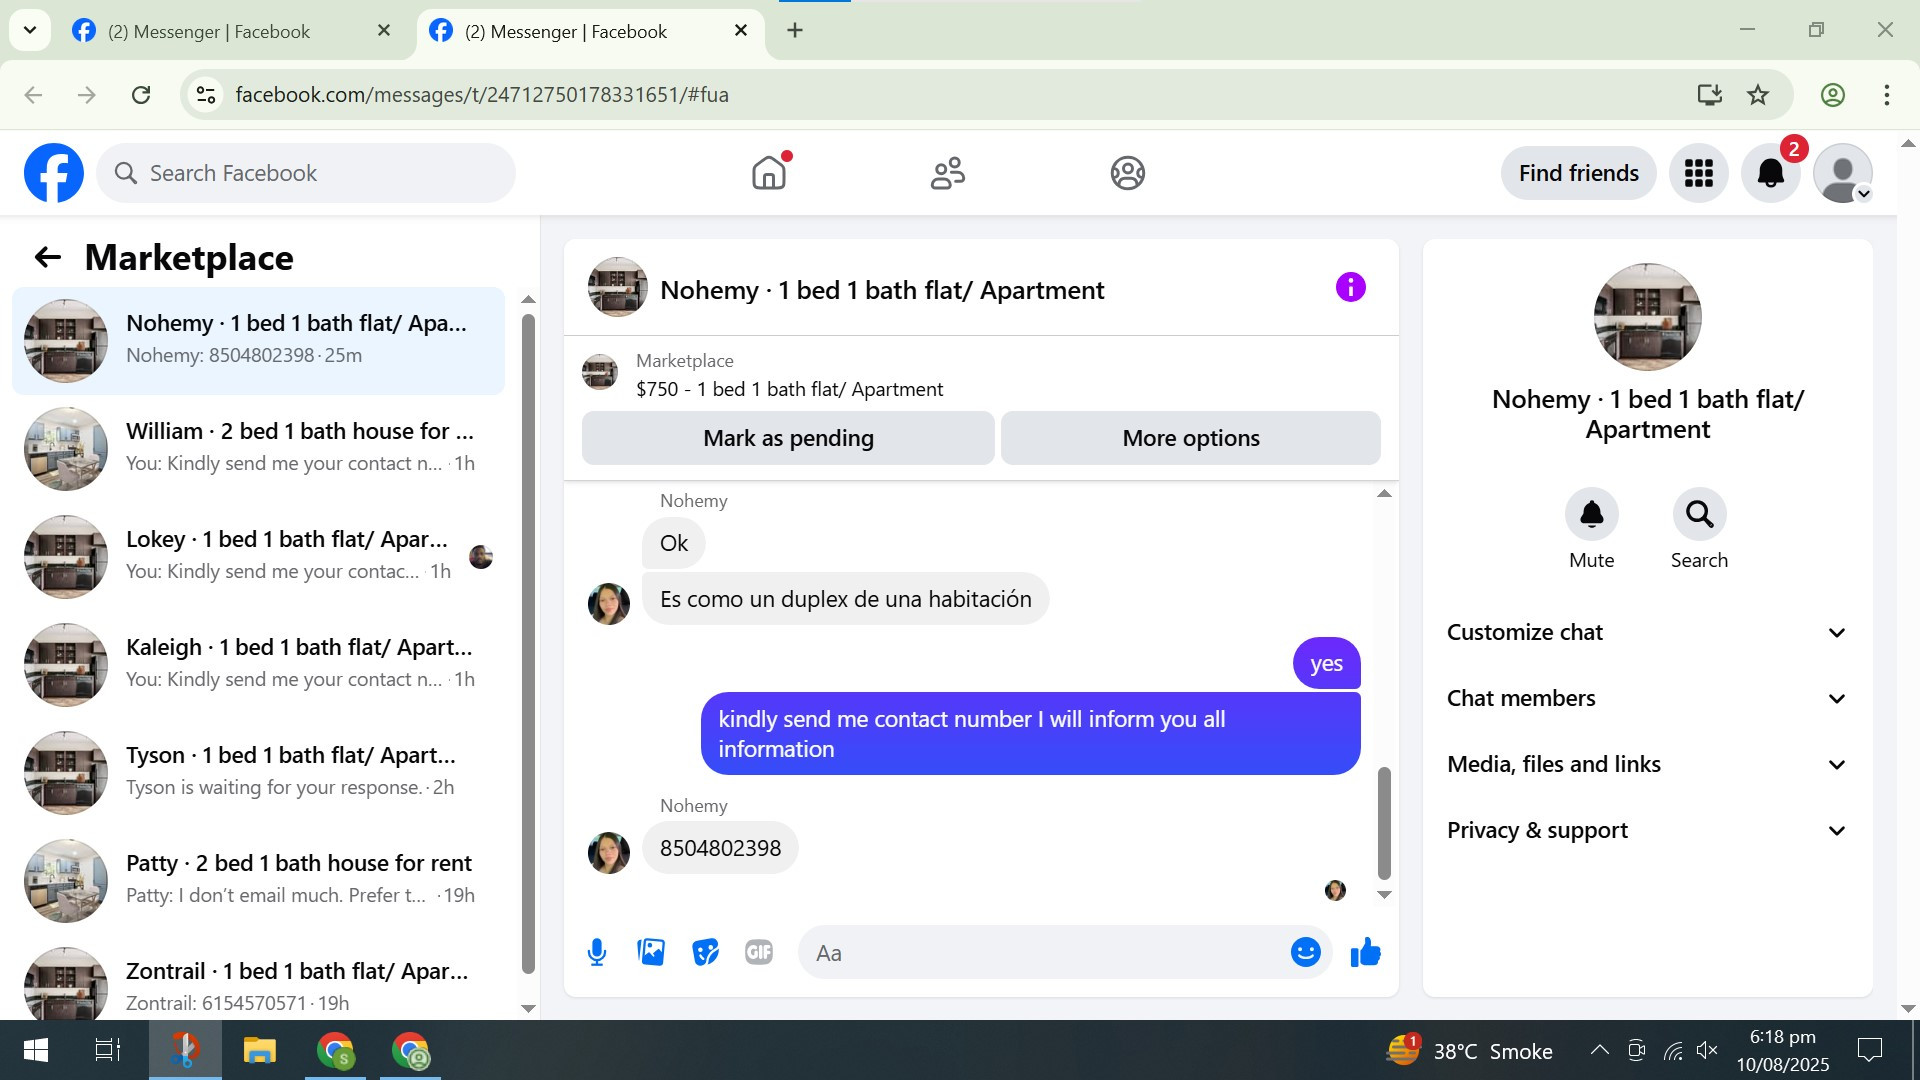1920x1080 pixels.
Task: Toggle conversation information panel icon
Action: (x=1350, y=288)
